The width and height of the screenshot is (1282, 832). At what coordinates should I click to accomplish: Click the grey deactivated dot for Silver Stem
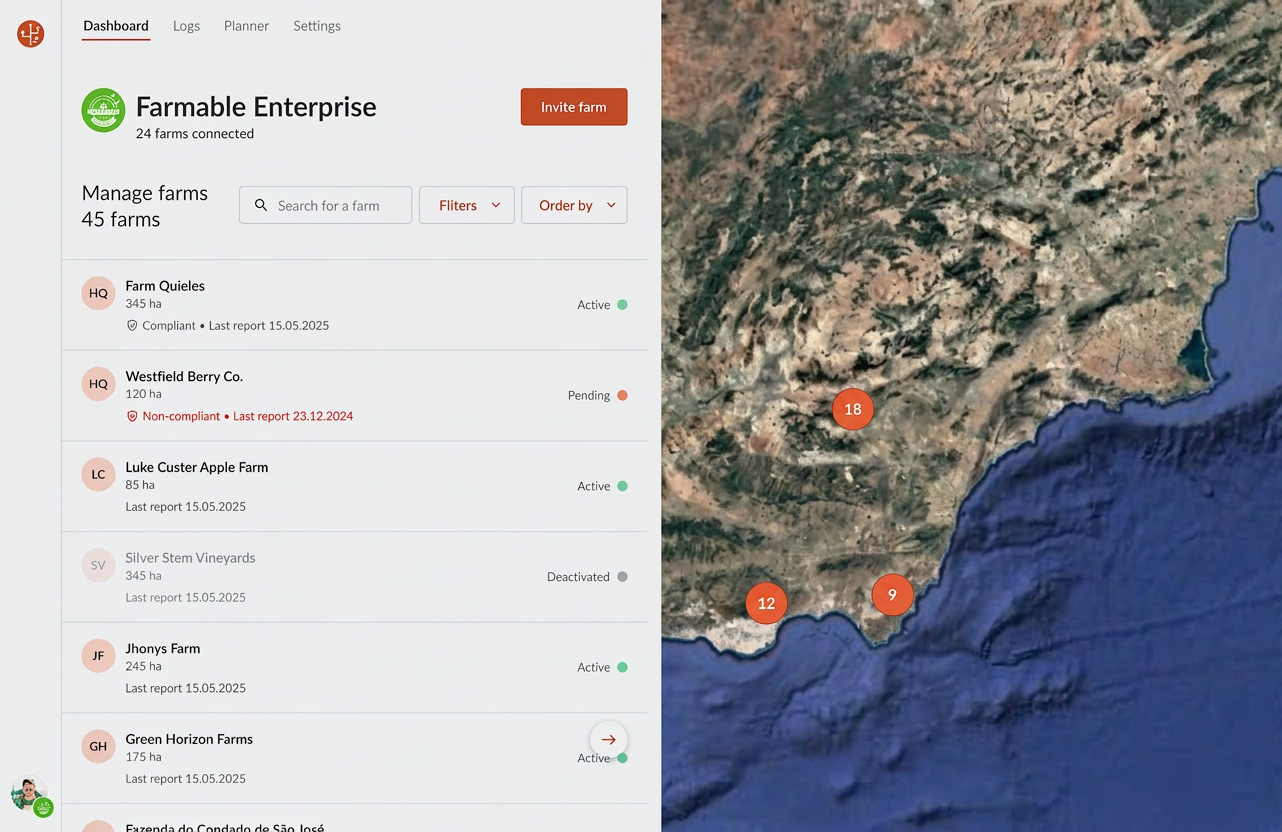[622, 577]
